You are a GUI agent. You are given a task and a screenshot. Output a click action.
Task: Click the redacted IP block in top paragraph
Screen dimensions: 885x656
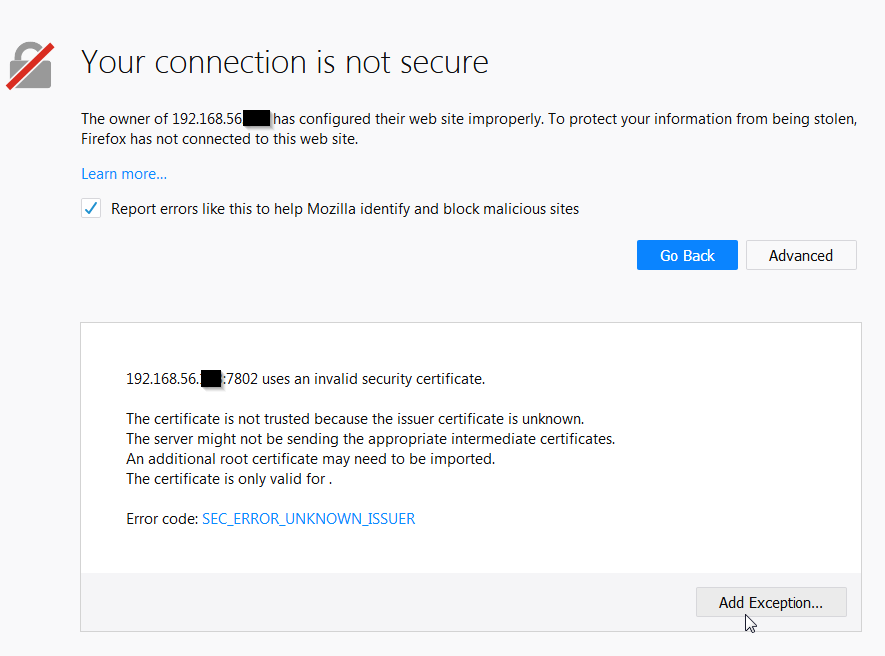coord(257,119)
